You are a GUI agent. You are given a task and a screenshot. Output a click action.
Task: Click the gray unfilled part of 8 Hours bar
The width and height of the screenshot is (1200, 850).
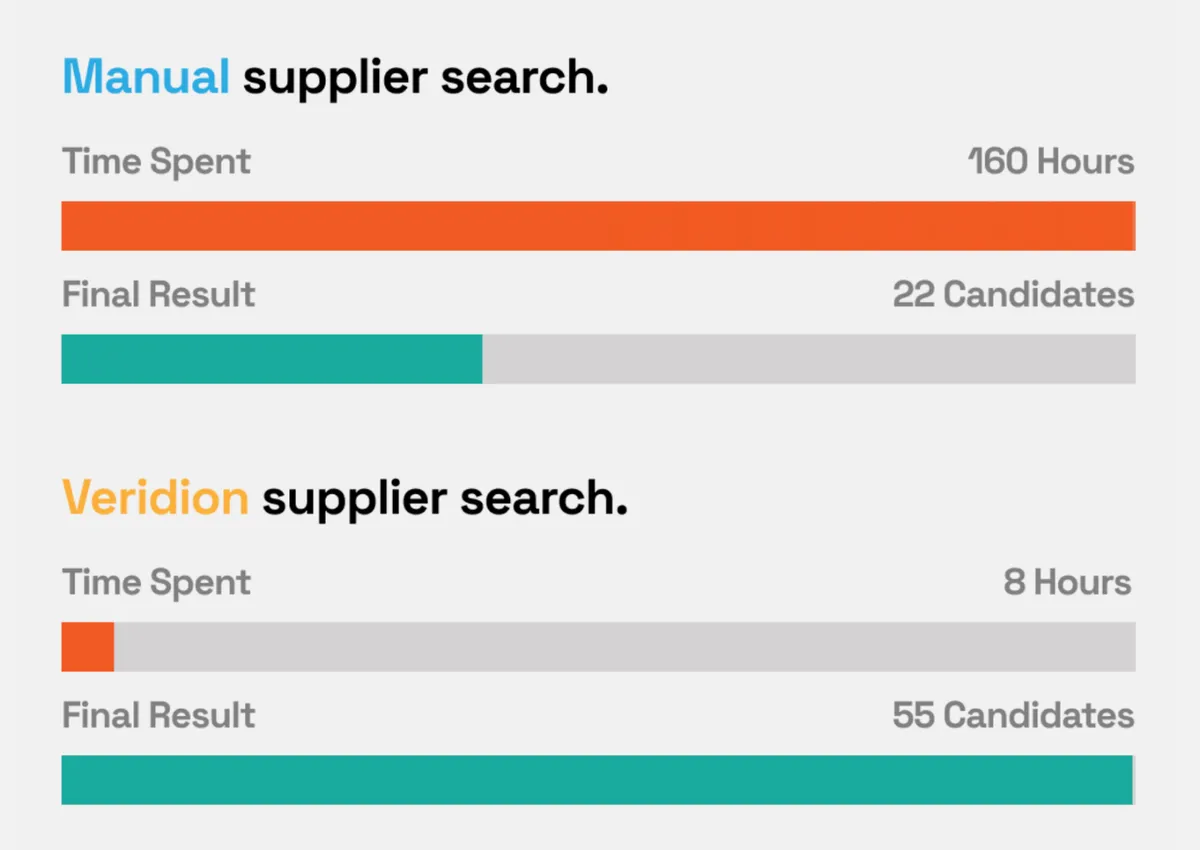click(625, 647)
